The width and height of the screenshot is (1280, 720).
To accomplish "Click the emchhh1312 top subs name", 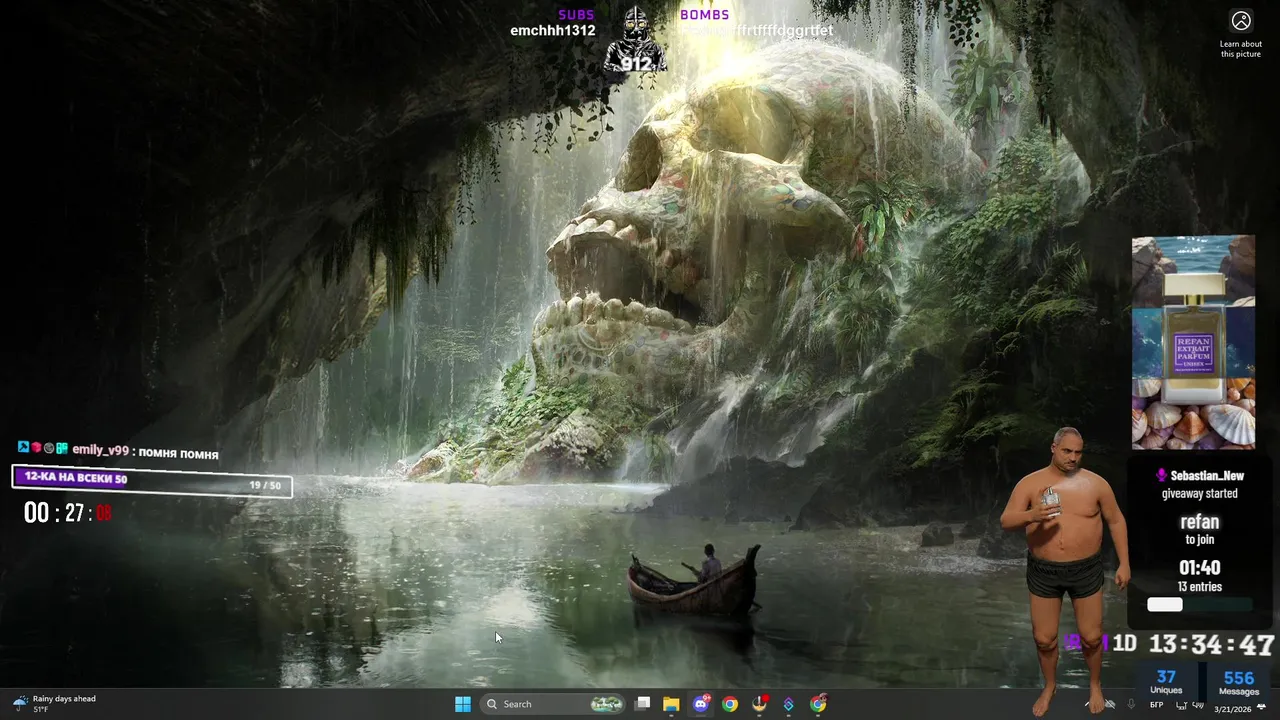I will (x=553, y=31).
